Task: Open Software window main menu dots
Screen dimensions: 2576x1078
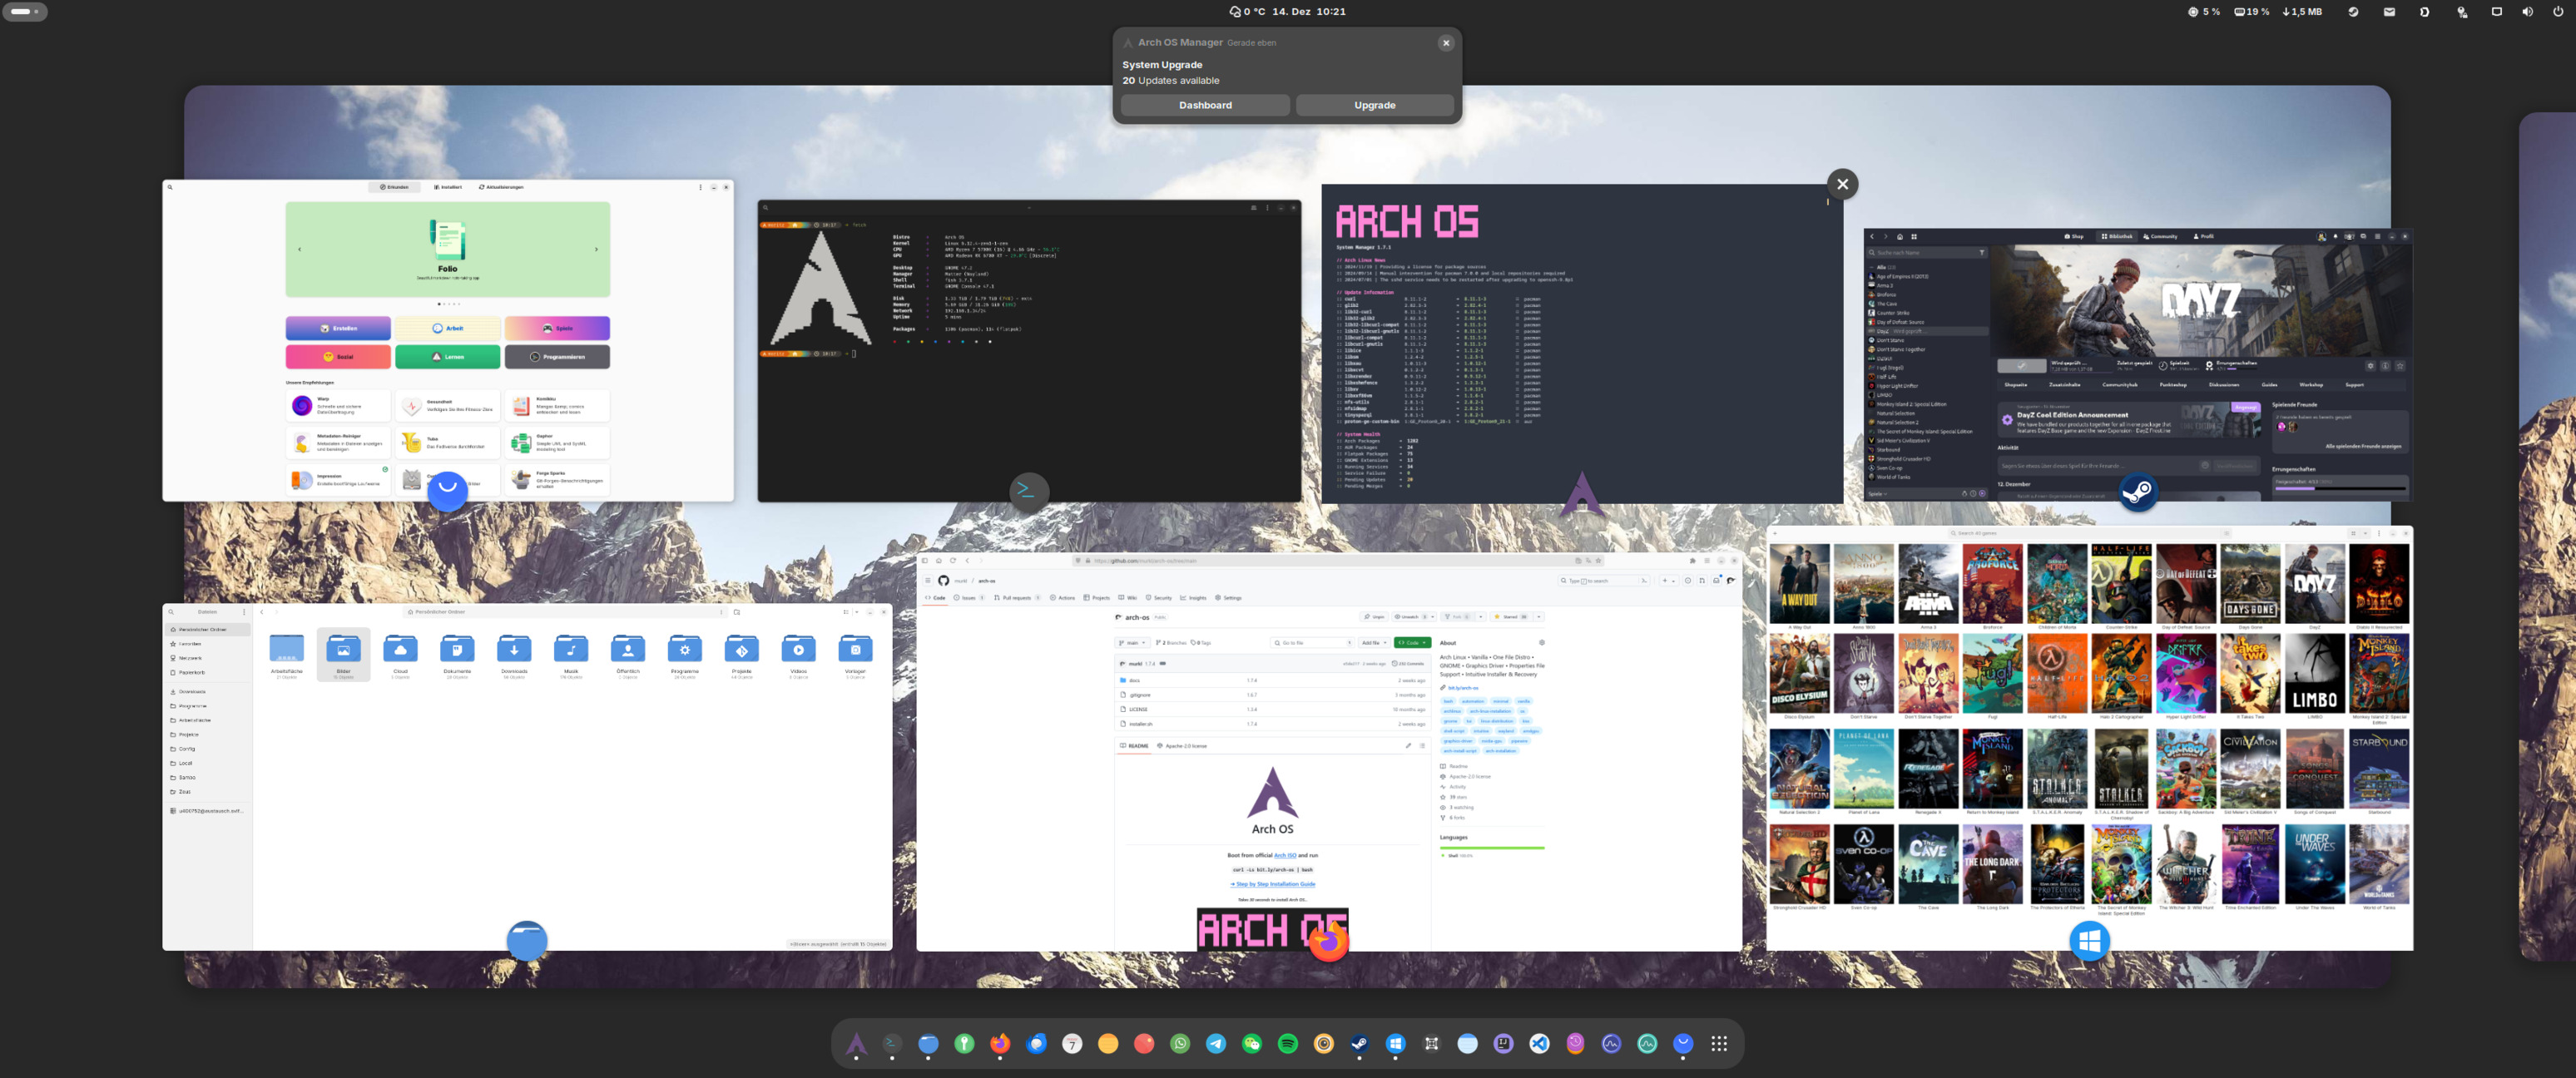Action: click(x=701, y=188)
